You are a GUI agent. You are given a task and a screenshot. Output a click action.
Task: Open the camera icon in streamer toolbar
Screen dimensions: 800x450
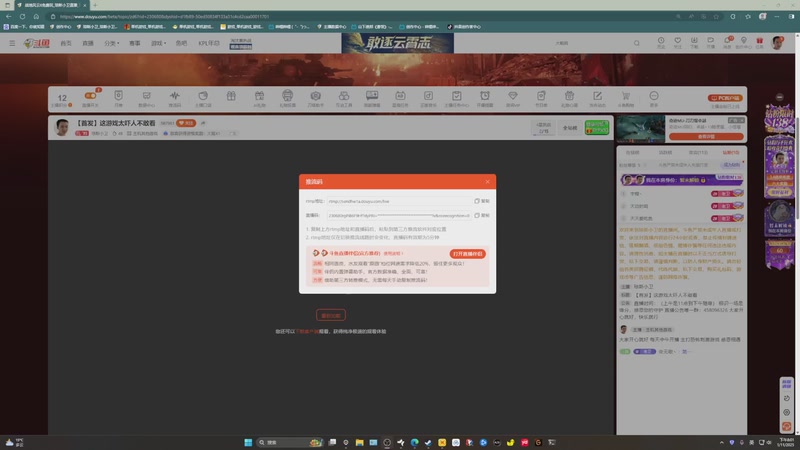[316, 97]
